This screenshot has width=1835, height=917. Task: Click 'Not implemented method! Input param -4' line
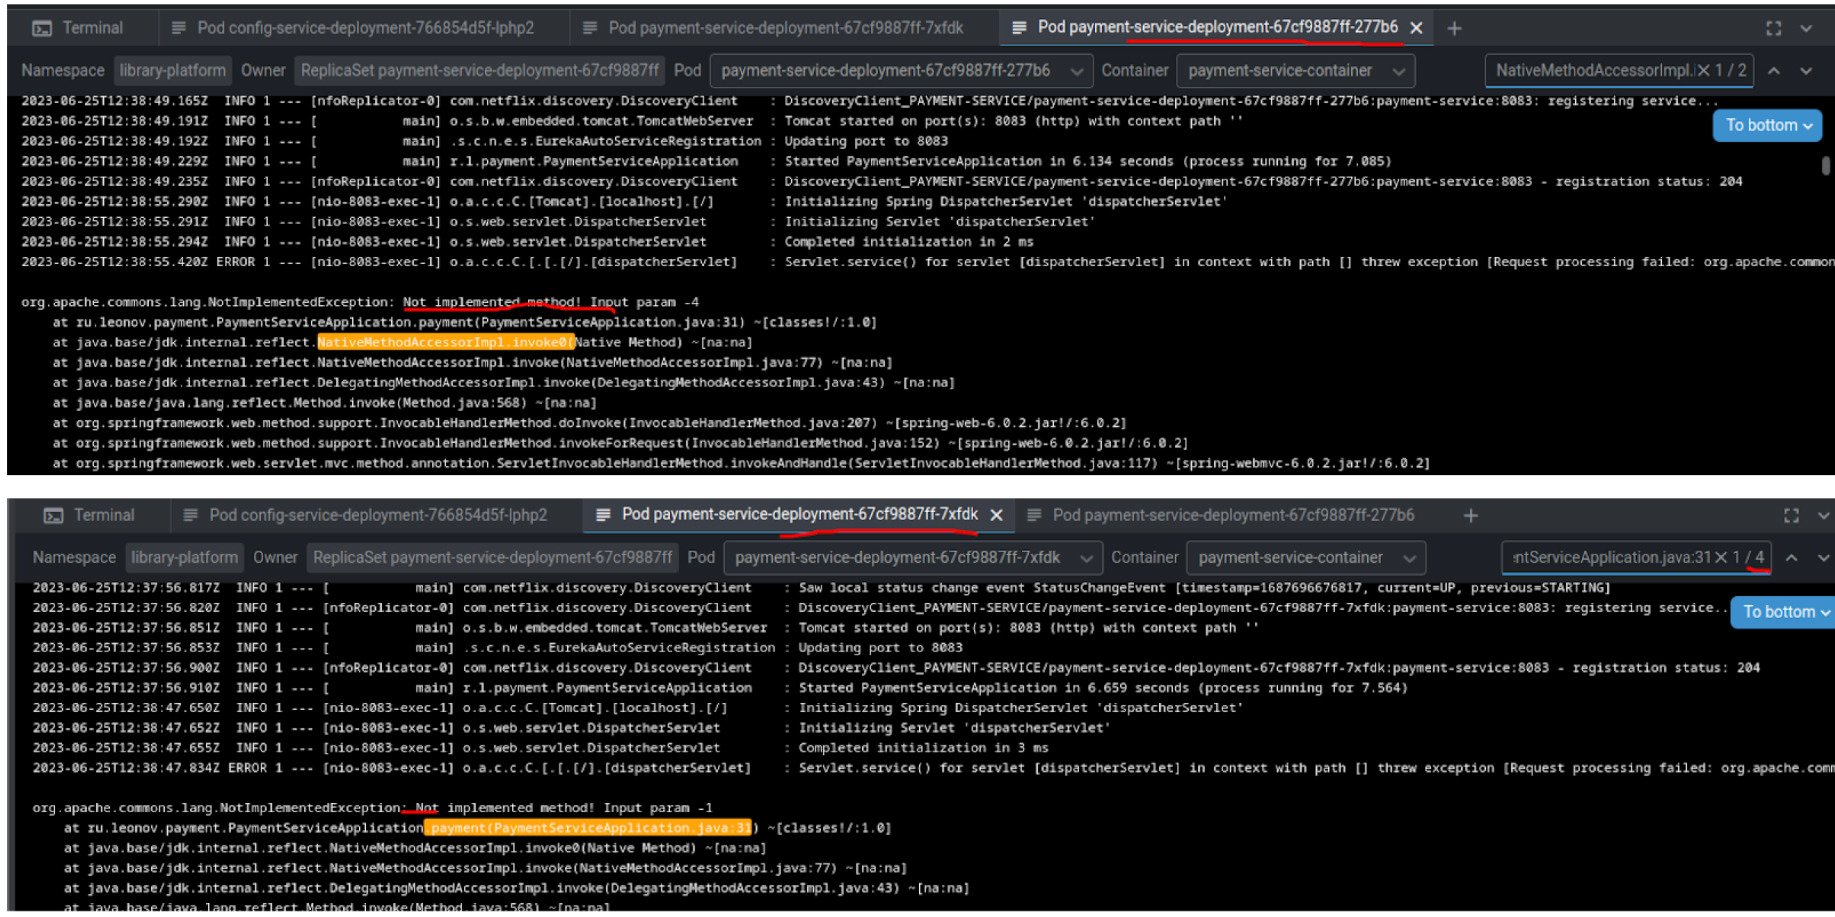pos(360,302)
